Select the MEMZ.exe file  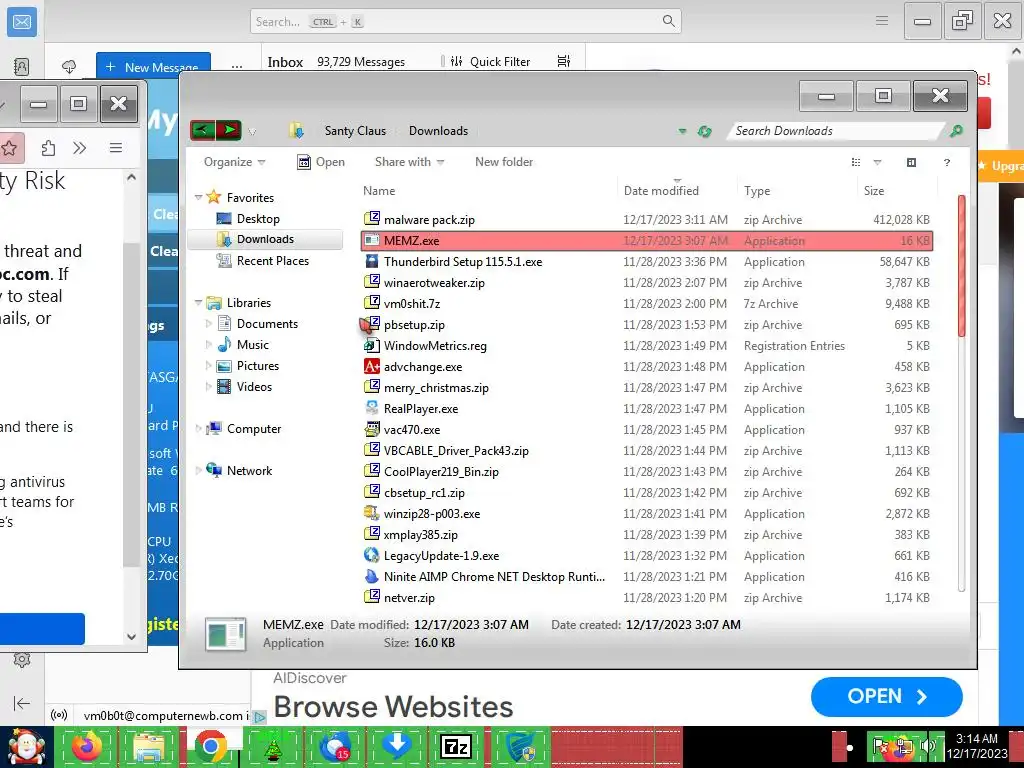point(647,240)
